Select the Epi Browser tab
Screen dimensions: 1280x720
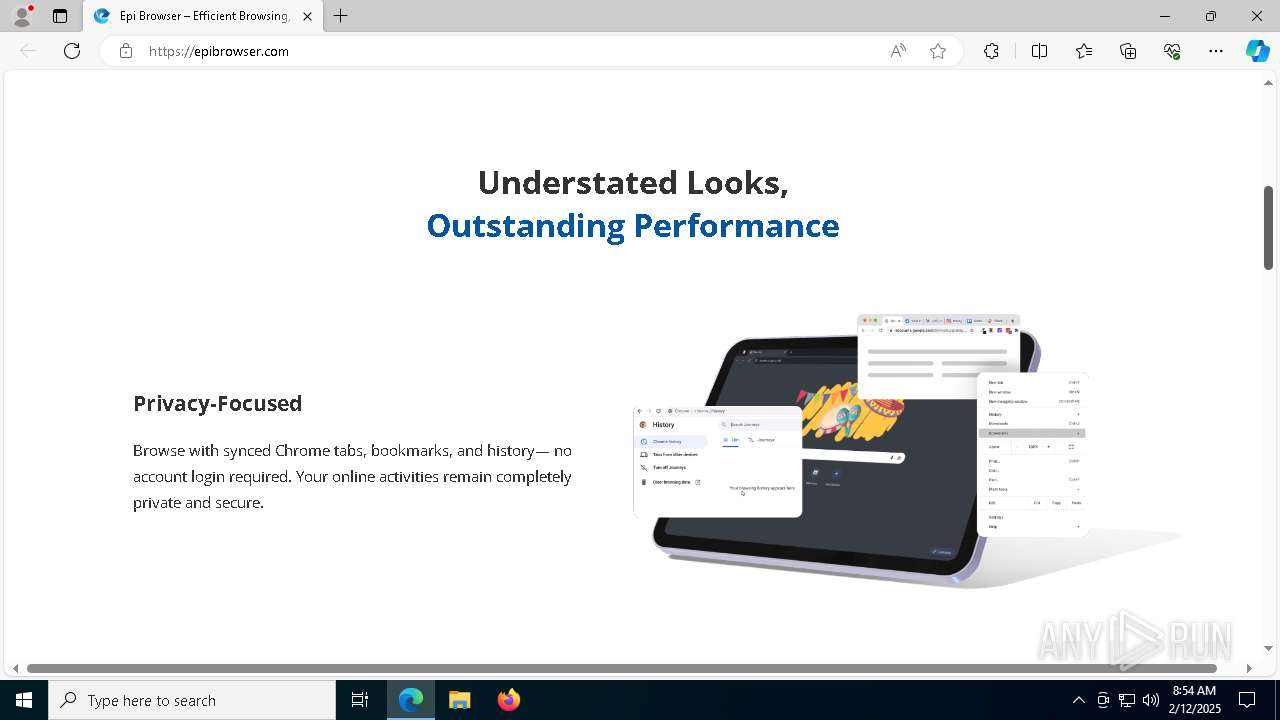click(x=204, y=16)
